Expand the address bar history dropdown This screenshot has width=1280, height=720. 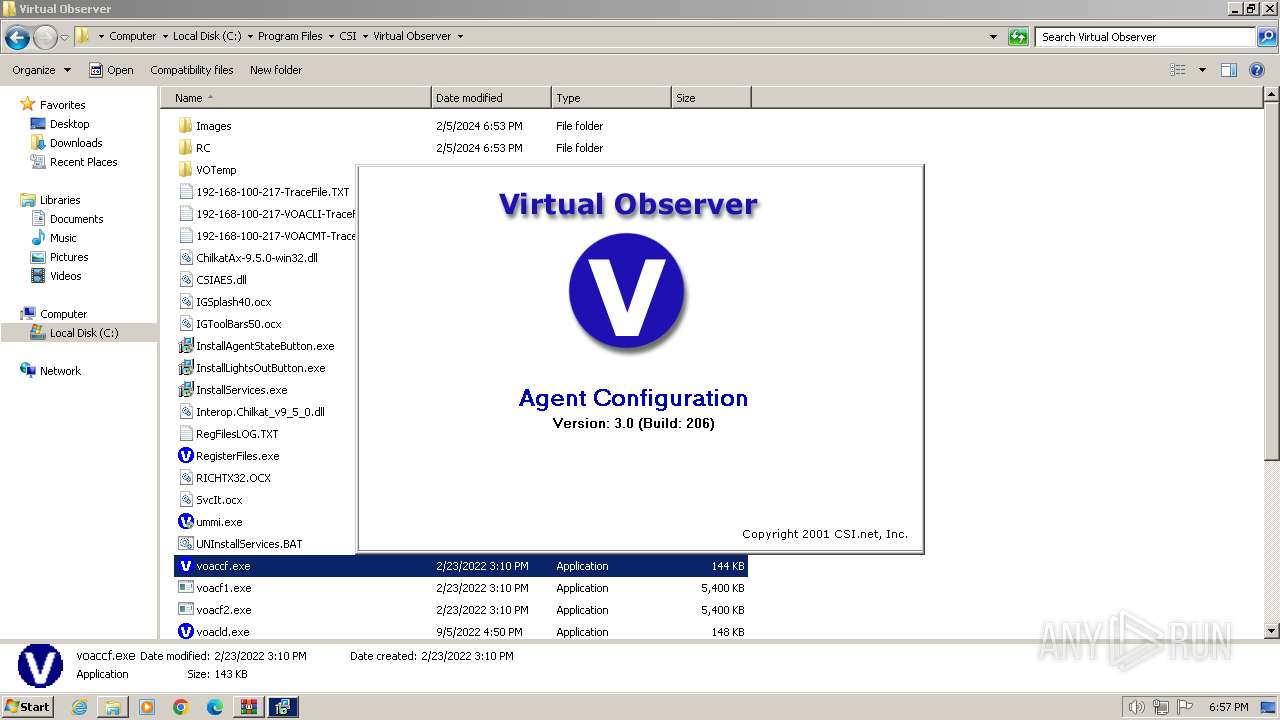tap(993, 37)
